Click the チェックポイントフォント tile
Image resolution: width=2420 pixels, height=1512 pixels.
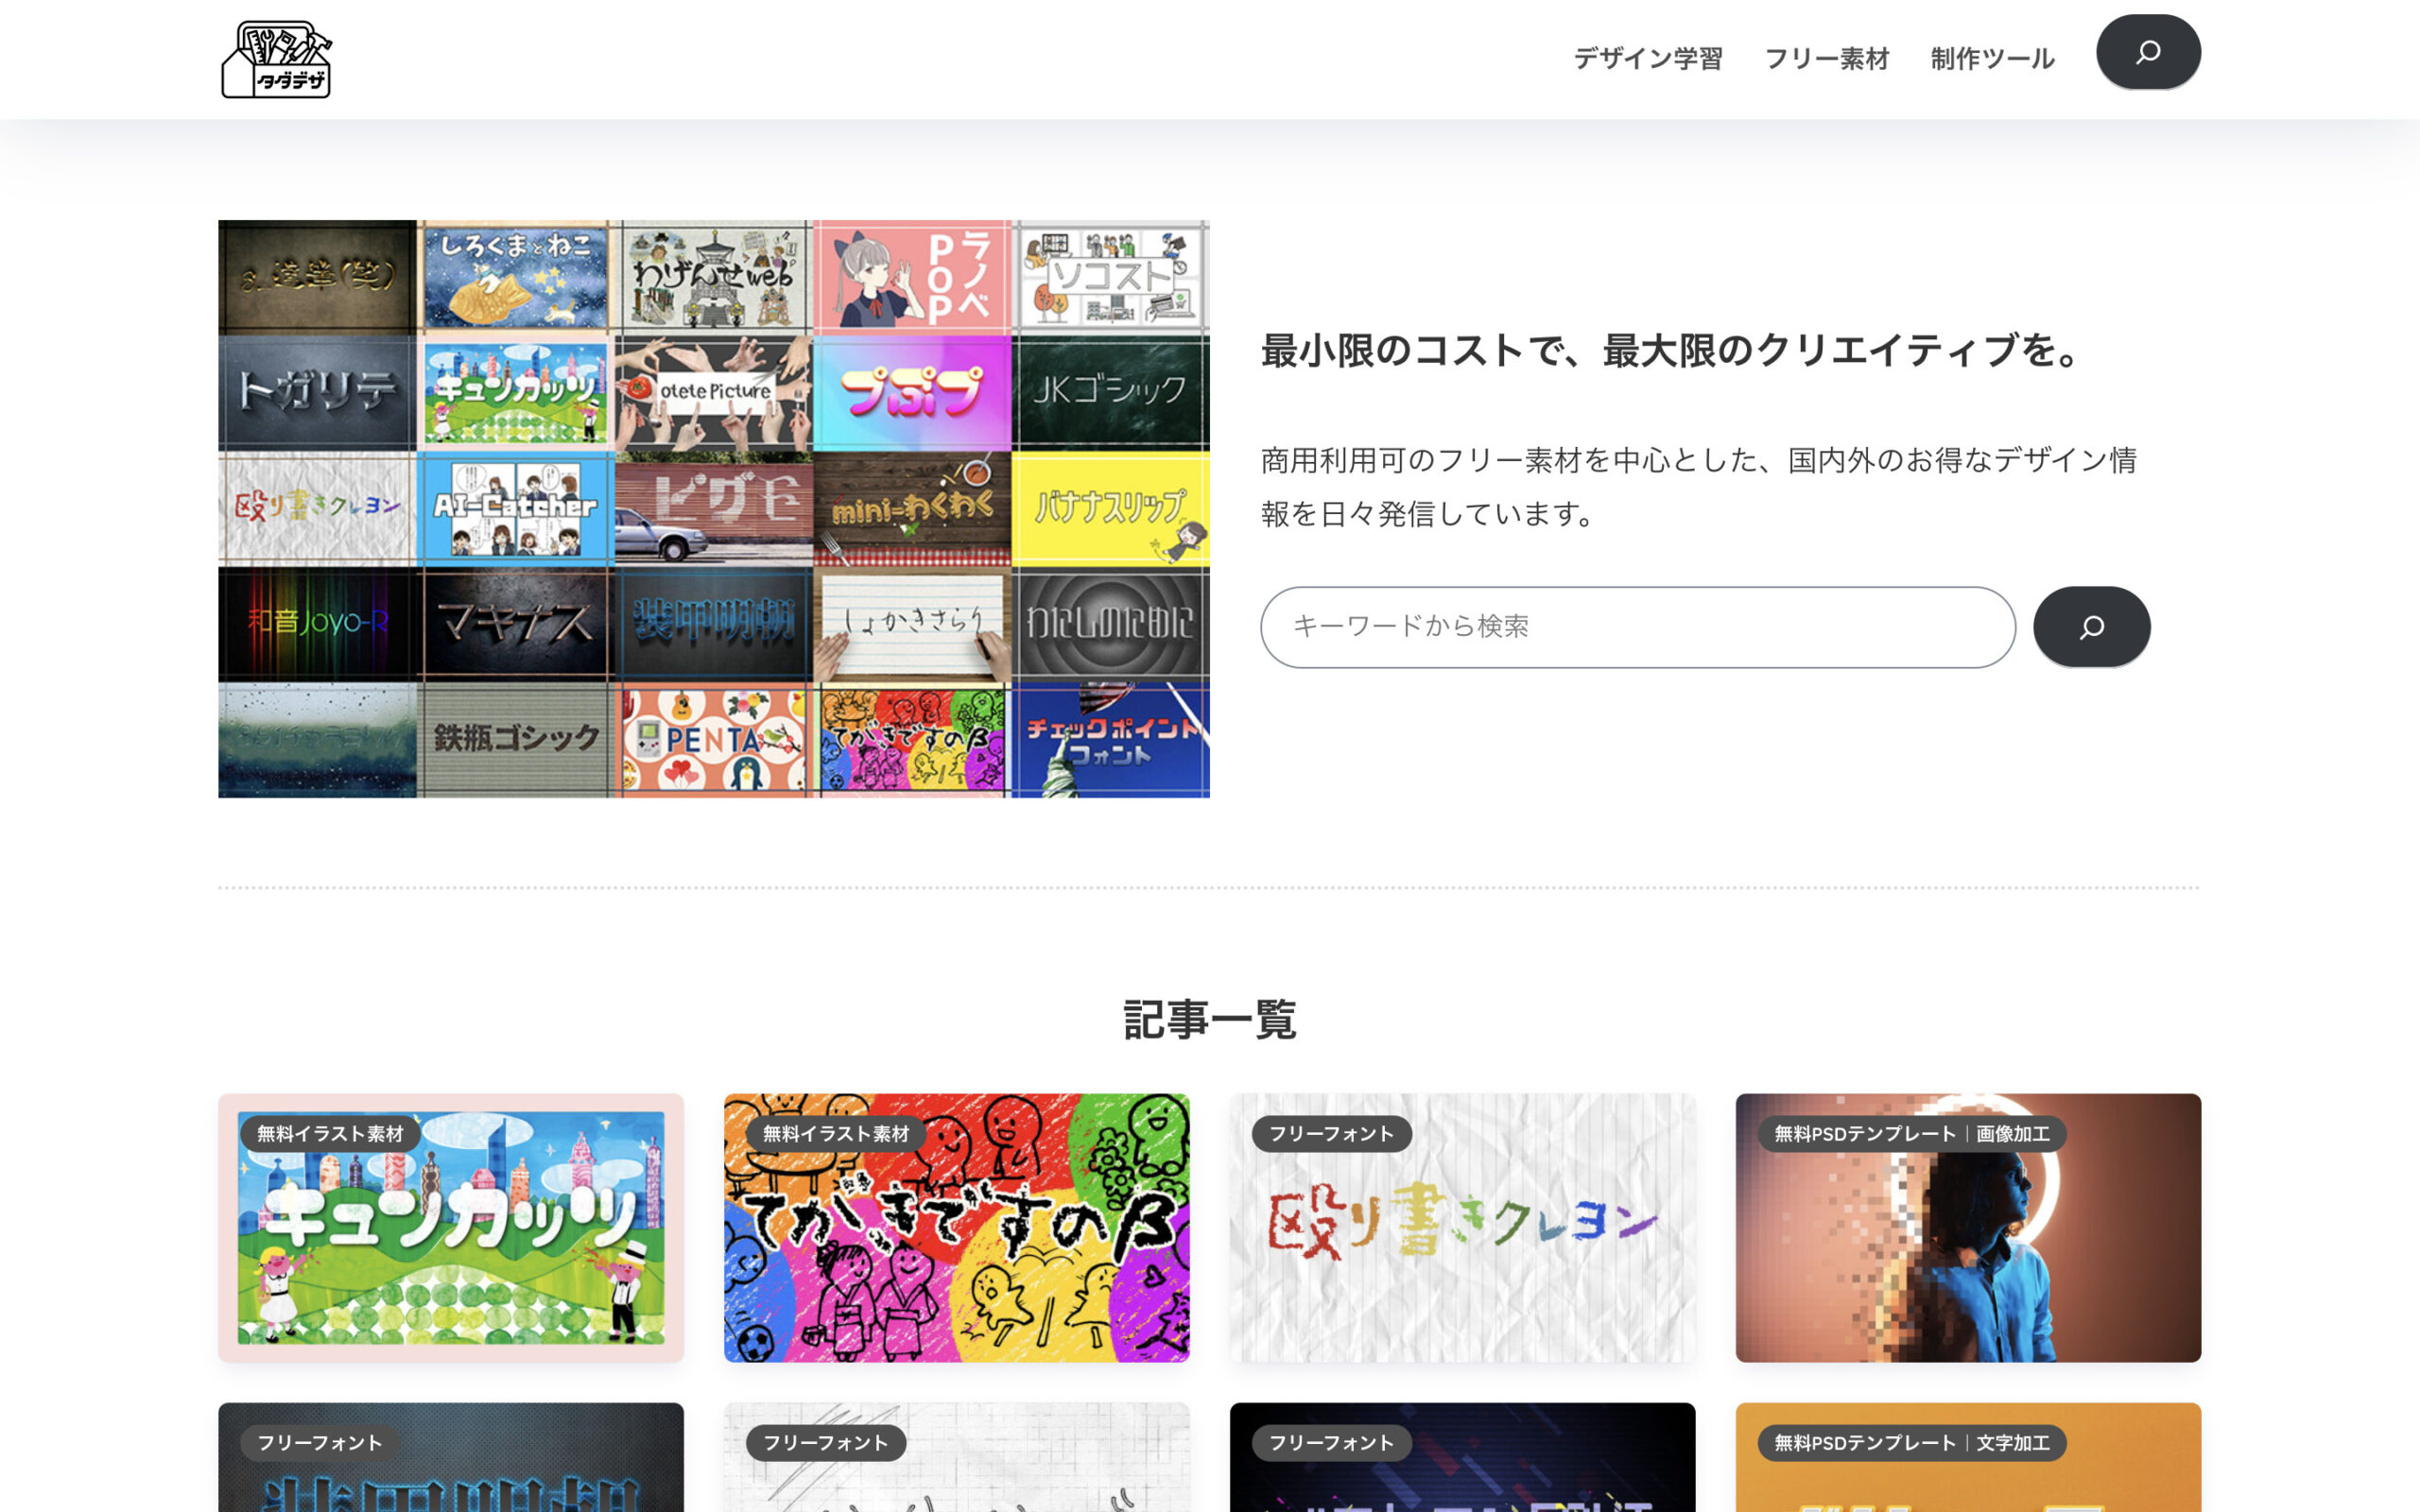point(1110,740)
